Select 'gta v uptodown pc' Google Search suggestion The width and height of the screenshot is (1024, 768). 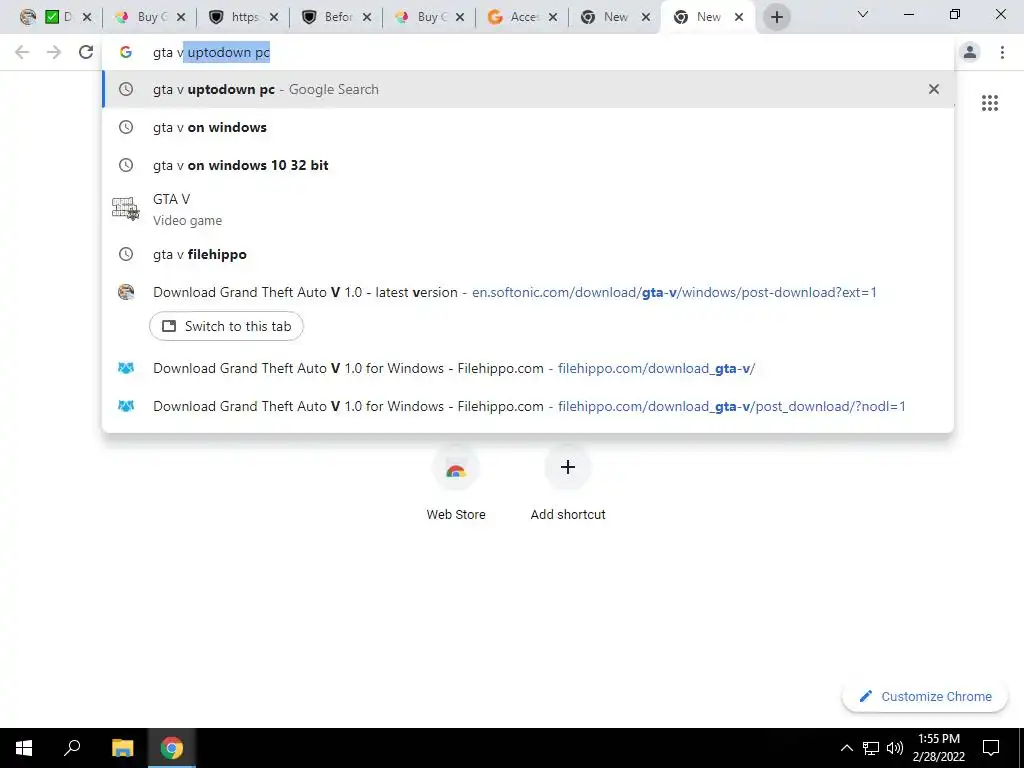528,89
